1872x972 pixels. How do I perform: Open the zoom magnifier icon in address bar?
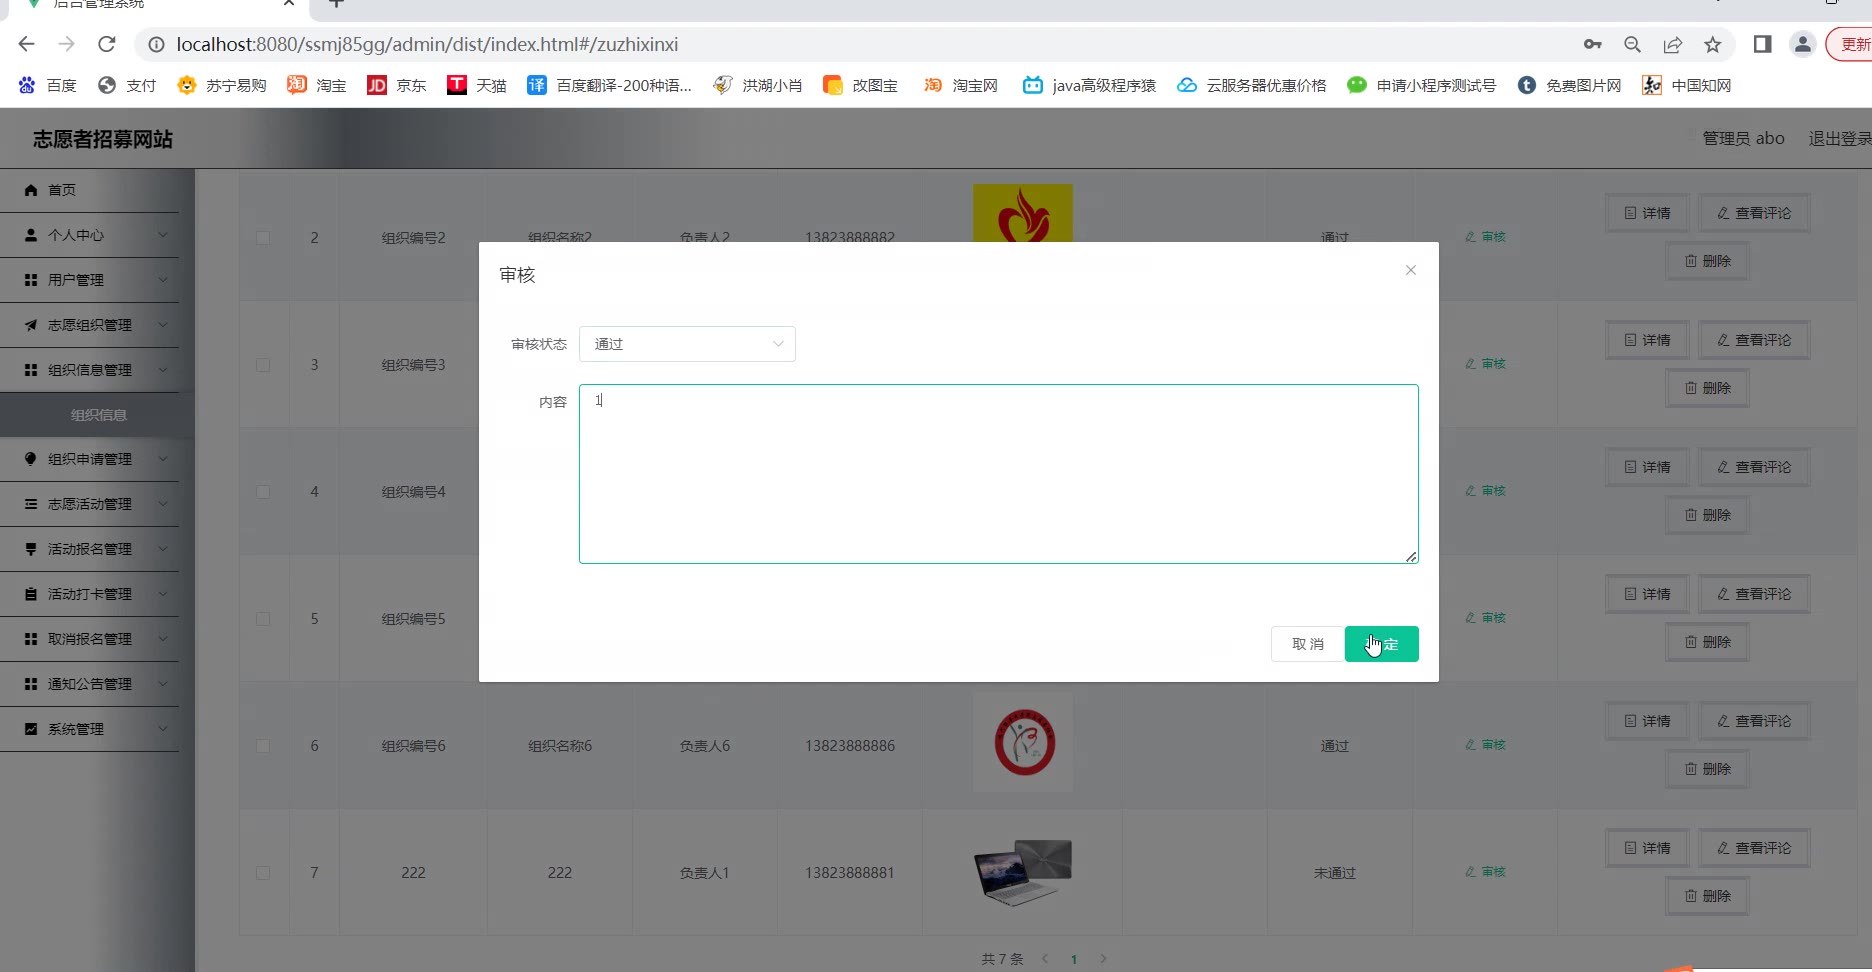1633,44
